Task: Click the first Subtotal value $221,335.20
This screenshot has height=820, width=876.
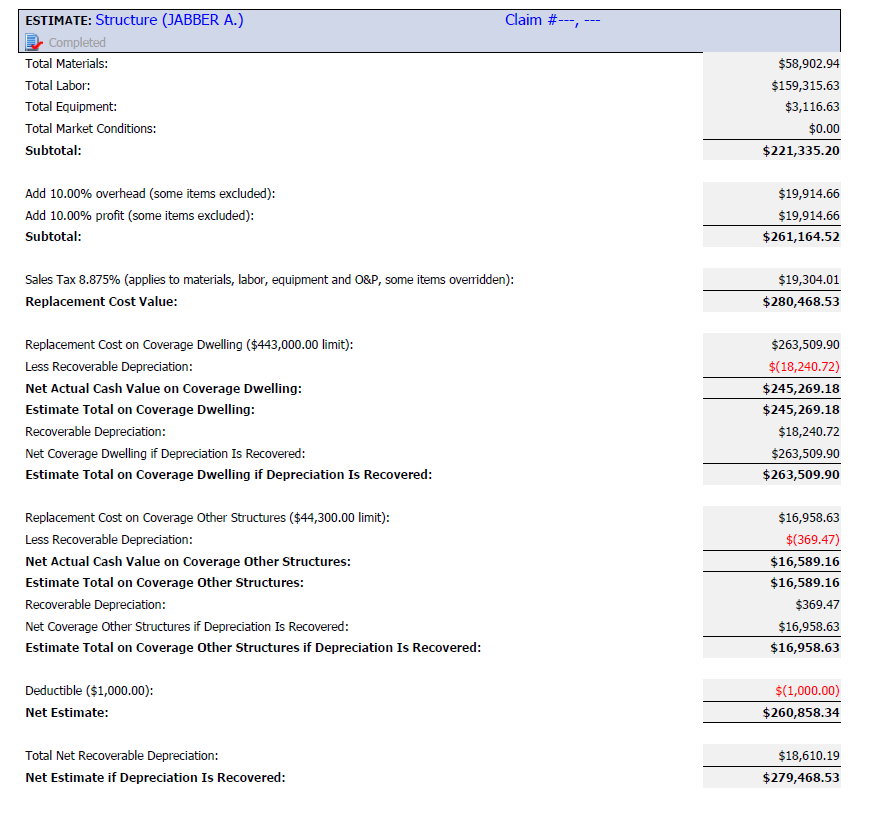Action: (x=801, y=151)
